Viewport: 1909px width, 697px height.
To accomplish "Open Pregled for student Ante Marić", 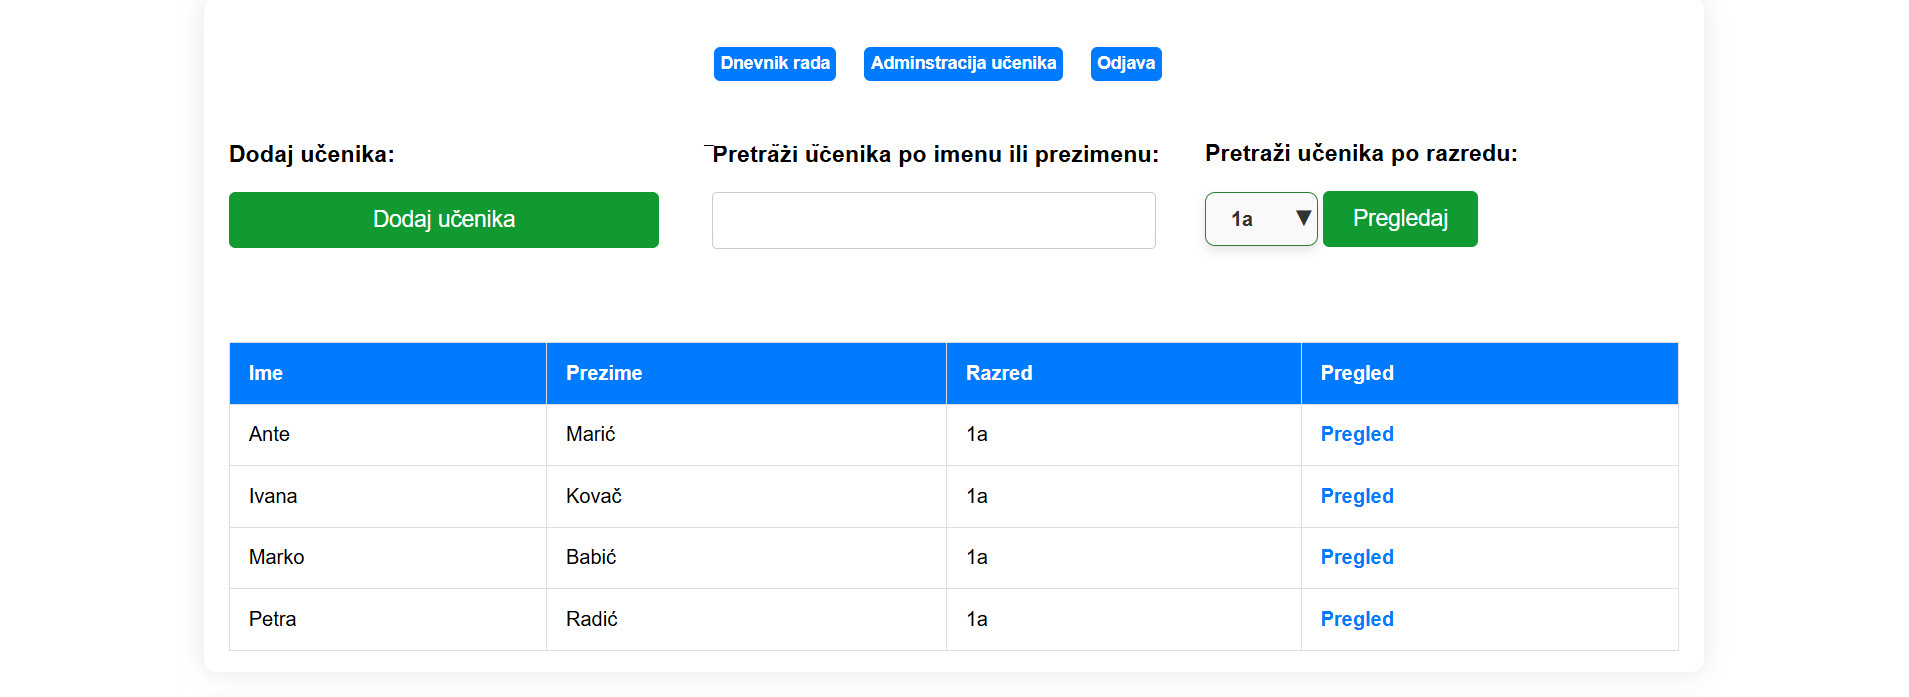I will pos(1356,434).
